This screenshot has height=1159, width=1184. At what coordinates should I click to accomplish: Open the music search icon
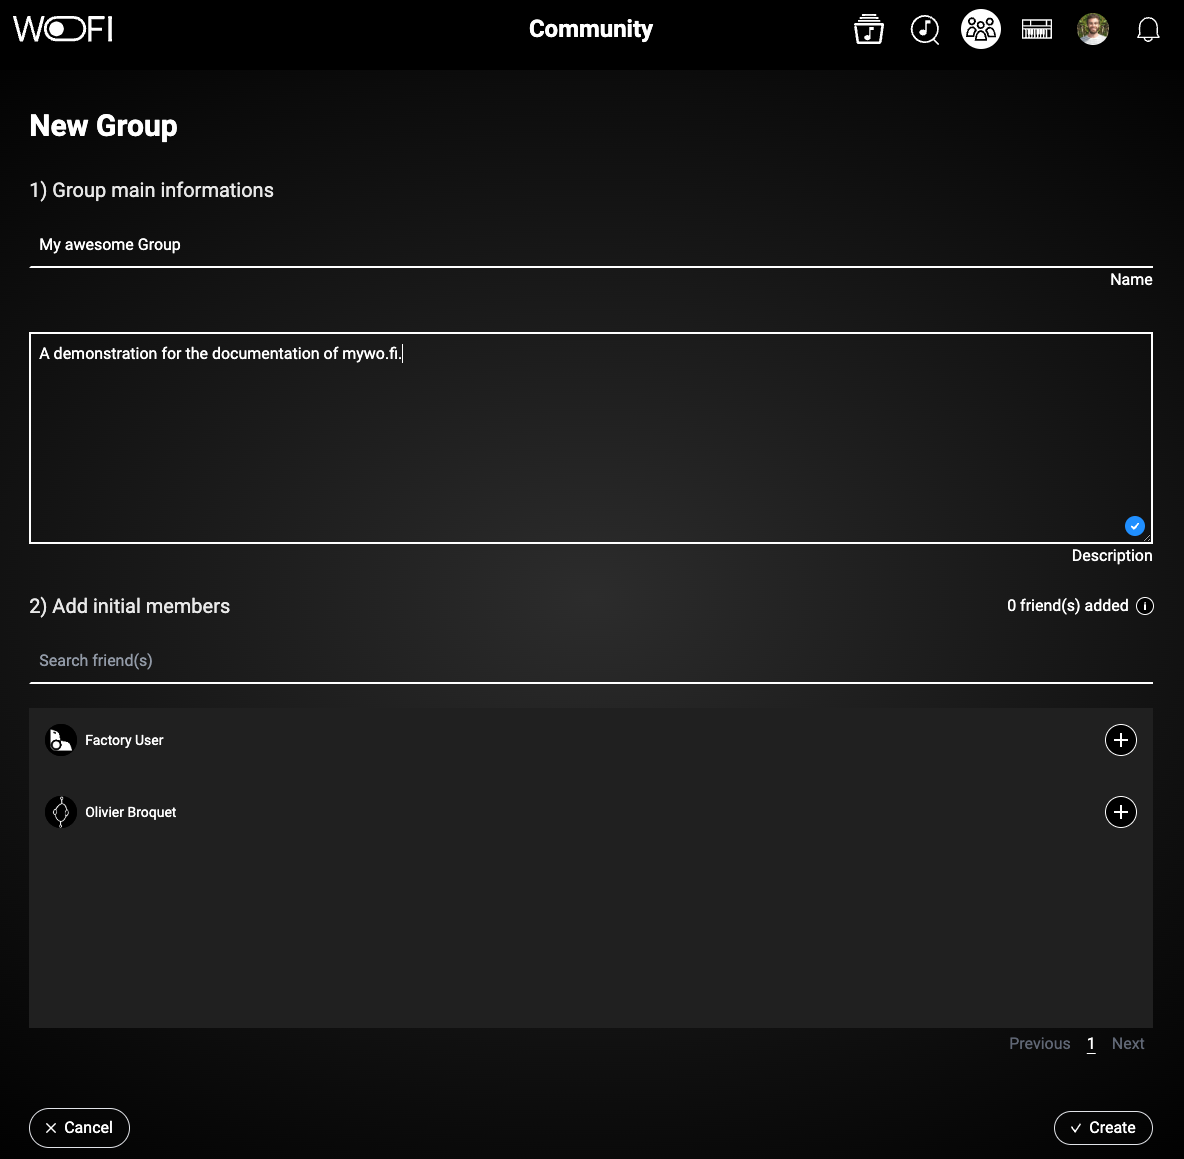point(925,30)
